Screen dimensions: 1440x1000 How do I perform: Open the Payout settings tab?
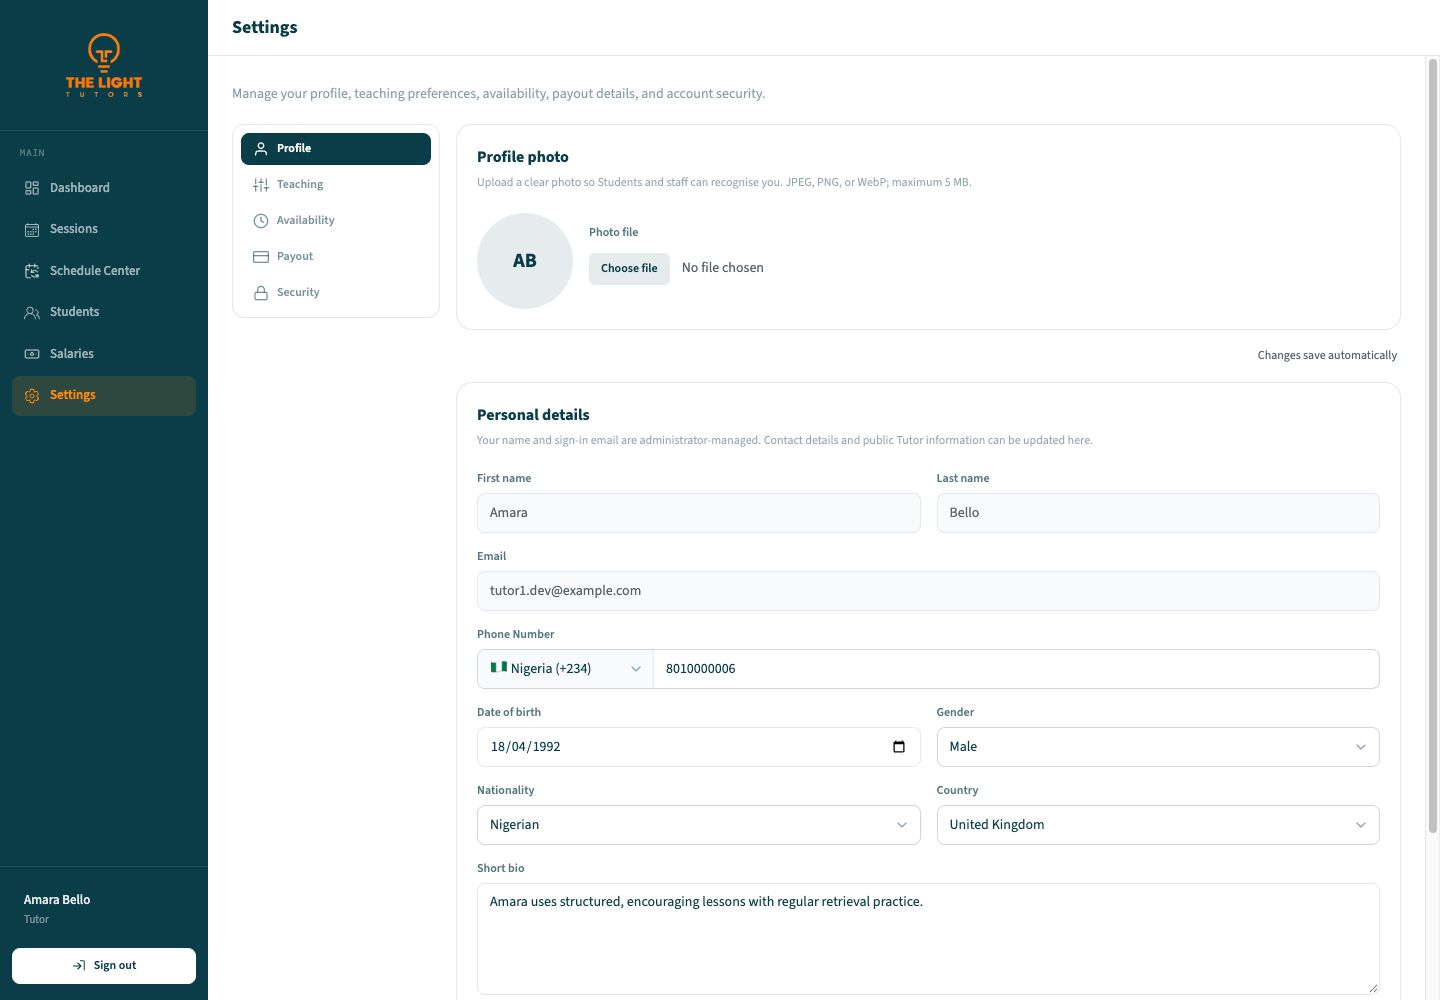[x=336, y=256]
